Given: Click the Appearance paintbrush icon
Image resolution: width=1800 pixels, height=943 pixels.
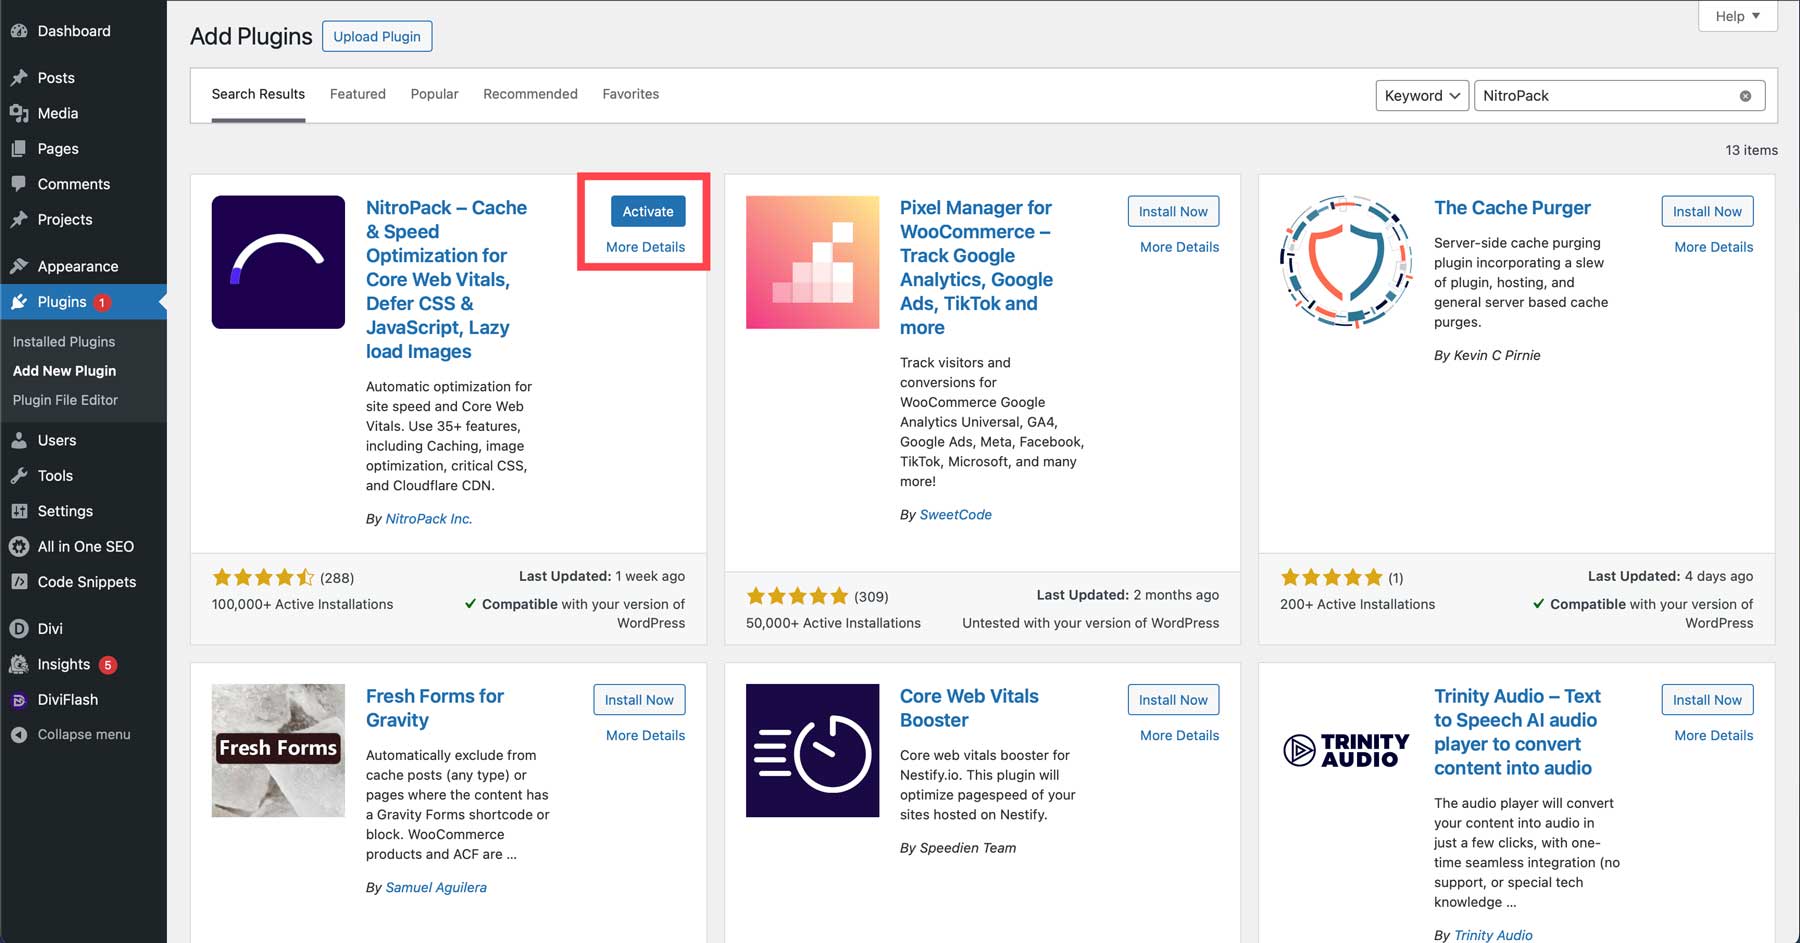Looking at the screenshot, I should tap(20, 266).
